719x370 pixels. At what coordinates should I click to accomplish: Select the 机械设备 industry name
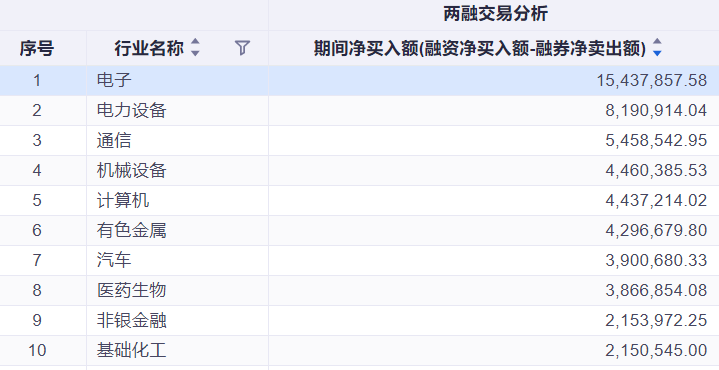(132, 171)
